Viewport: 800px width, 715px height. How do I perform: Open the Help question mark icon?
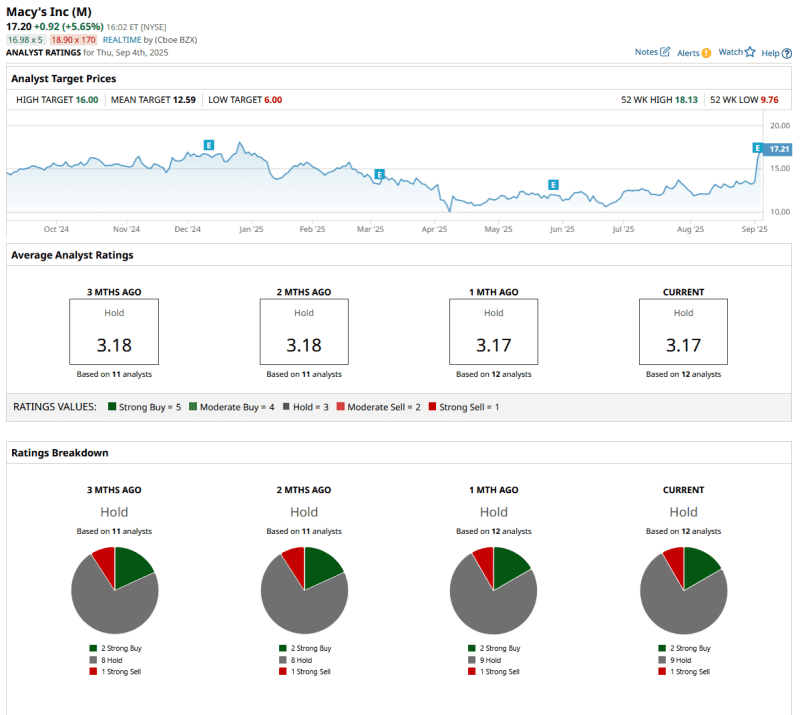785,53
